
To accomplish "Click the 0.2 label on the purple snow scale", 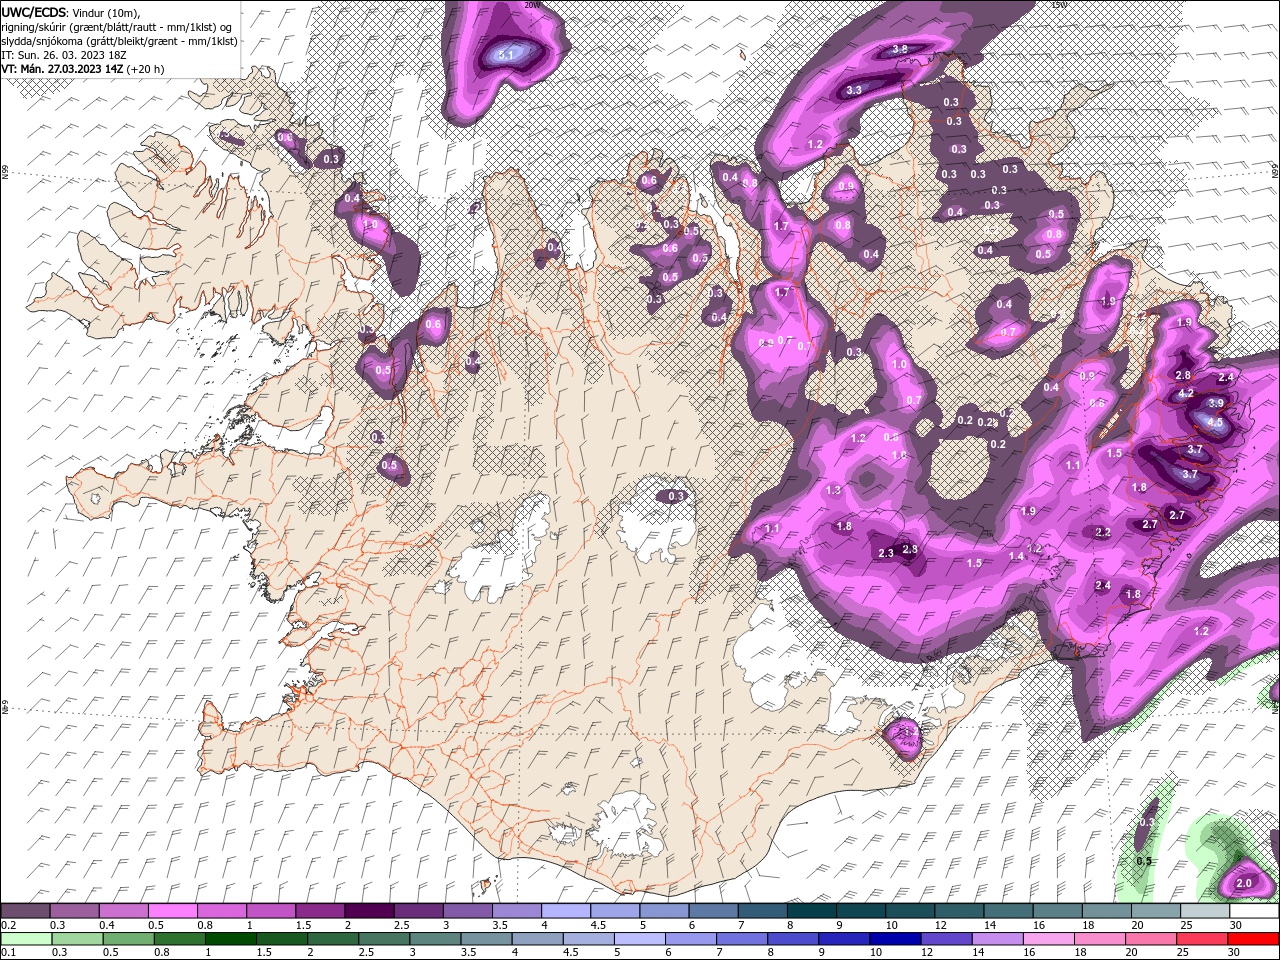I will (x=9, y=925).
